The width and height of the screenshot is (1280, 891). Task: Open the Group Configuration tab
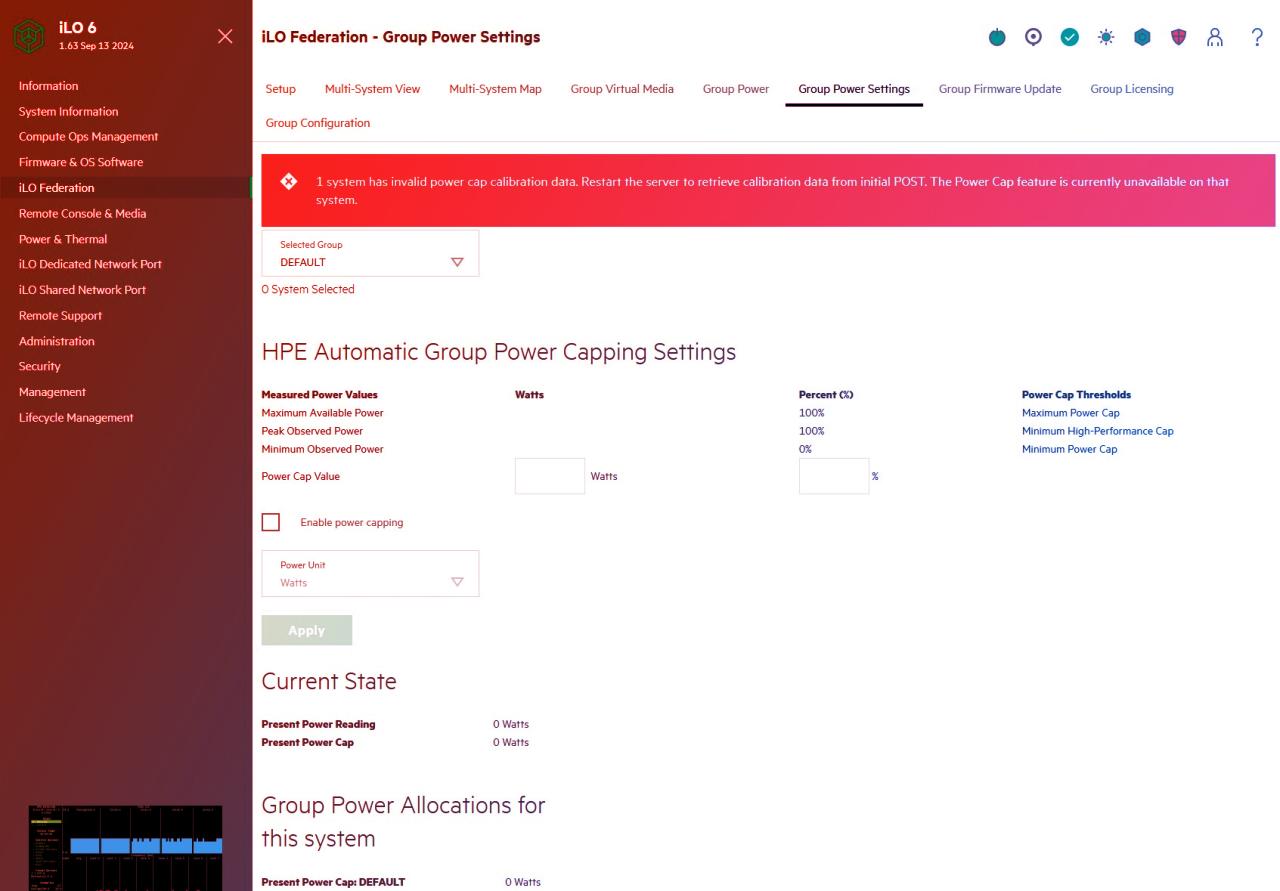(x=318, y=123)
